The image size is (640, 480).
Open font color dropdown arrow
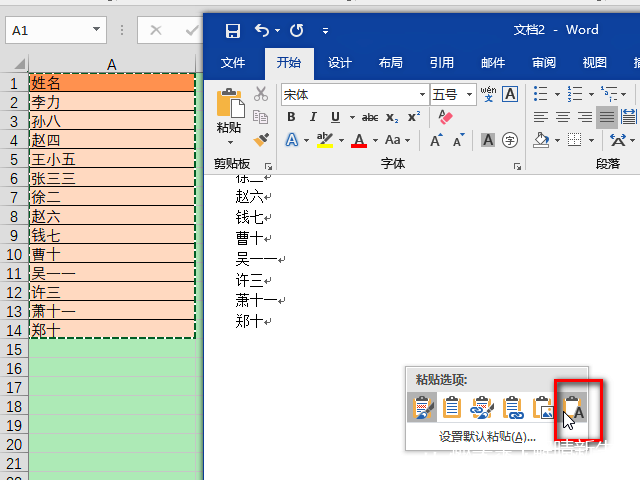click(x=375, y=140)
